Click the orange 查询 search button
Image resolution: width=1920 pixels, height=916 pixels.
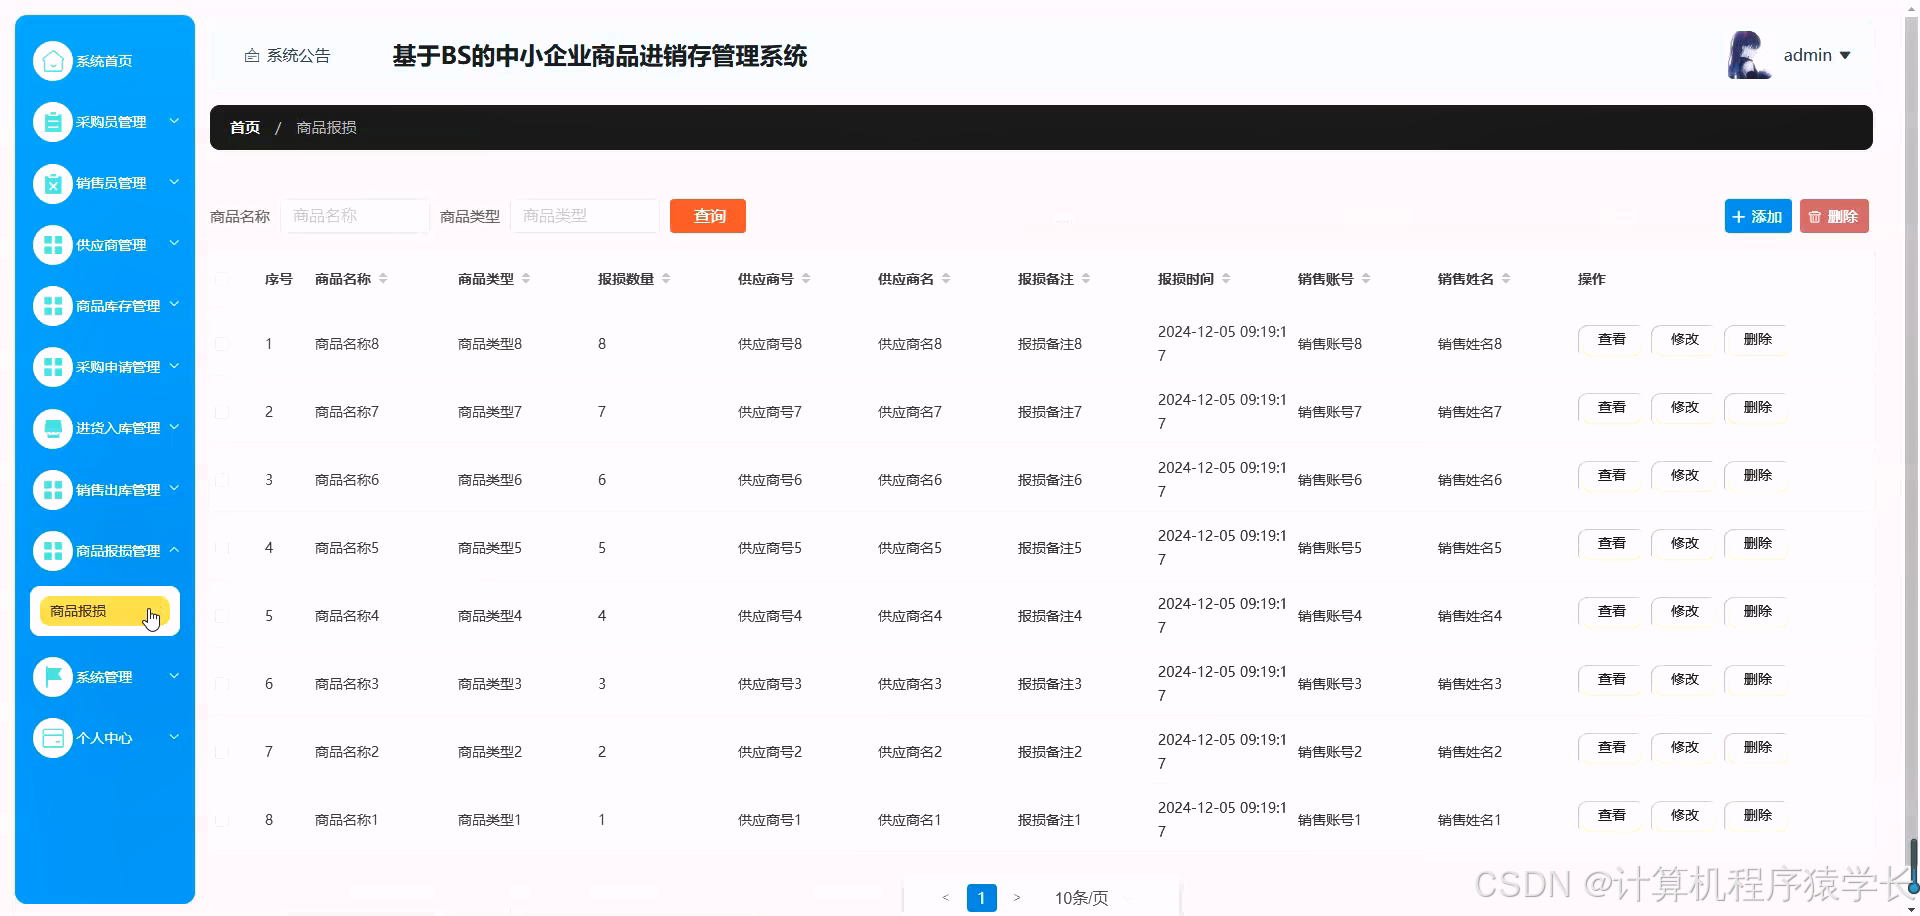tap(708, 215)
